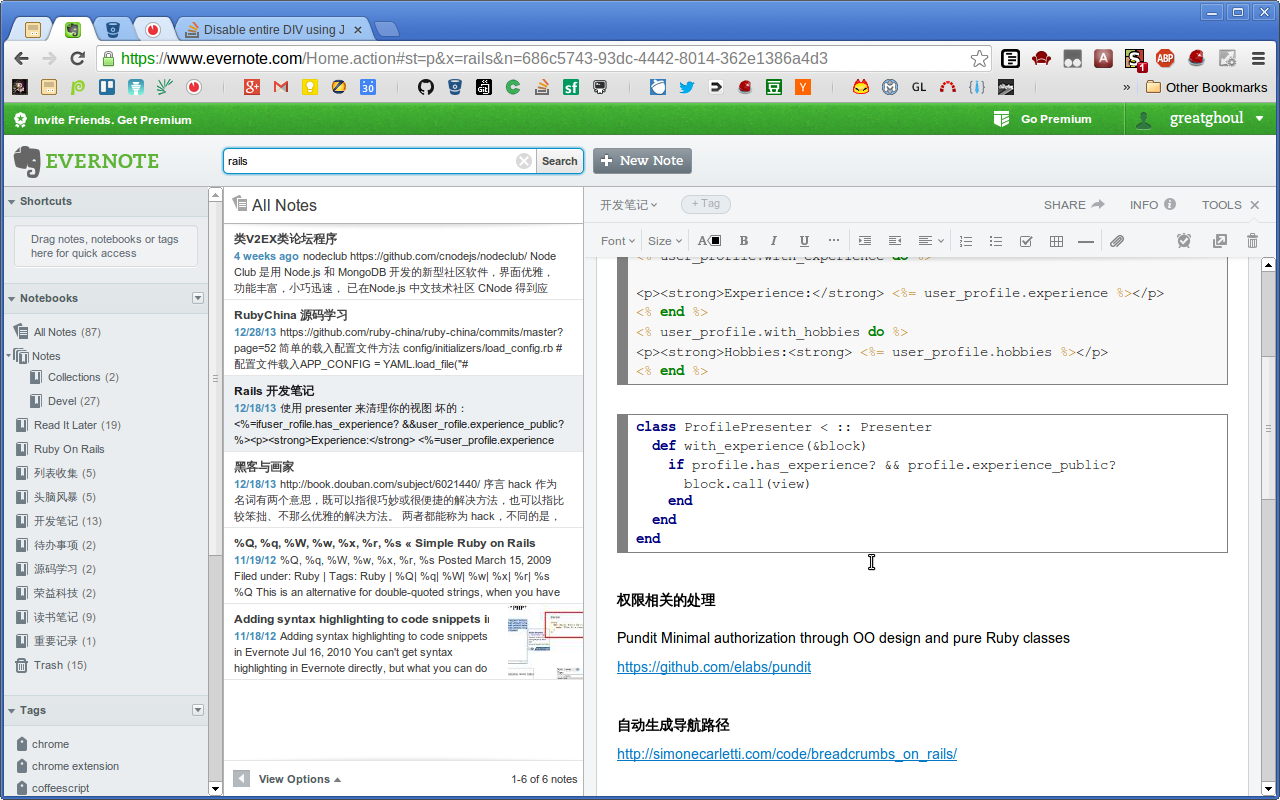Open text color picker in toolbar
The height and width of the screenshot is (800, 1280).
(709, 241)
